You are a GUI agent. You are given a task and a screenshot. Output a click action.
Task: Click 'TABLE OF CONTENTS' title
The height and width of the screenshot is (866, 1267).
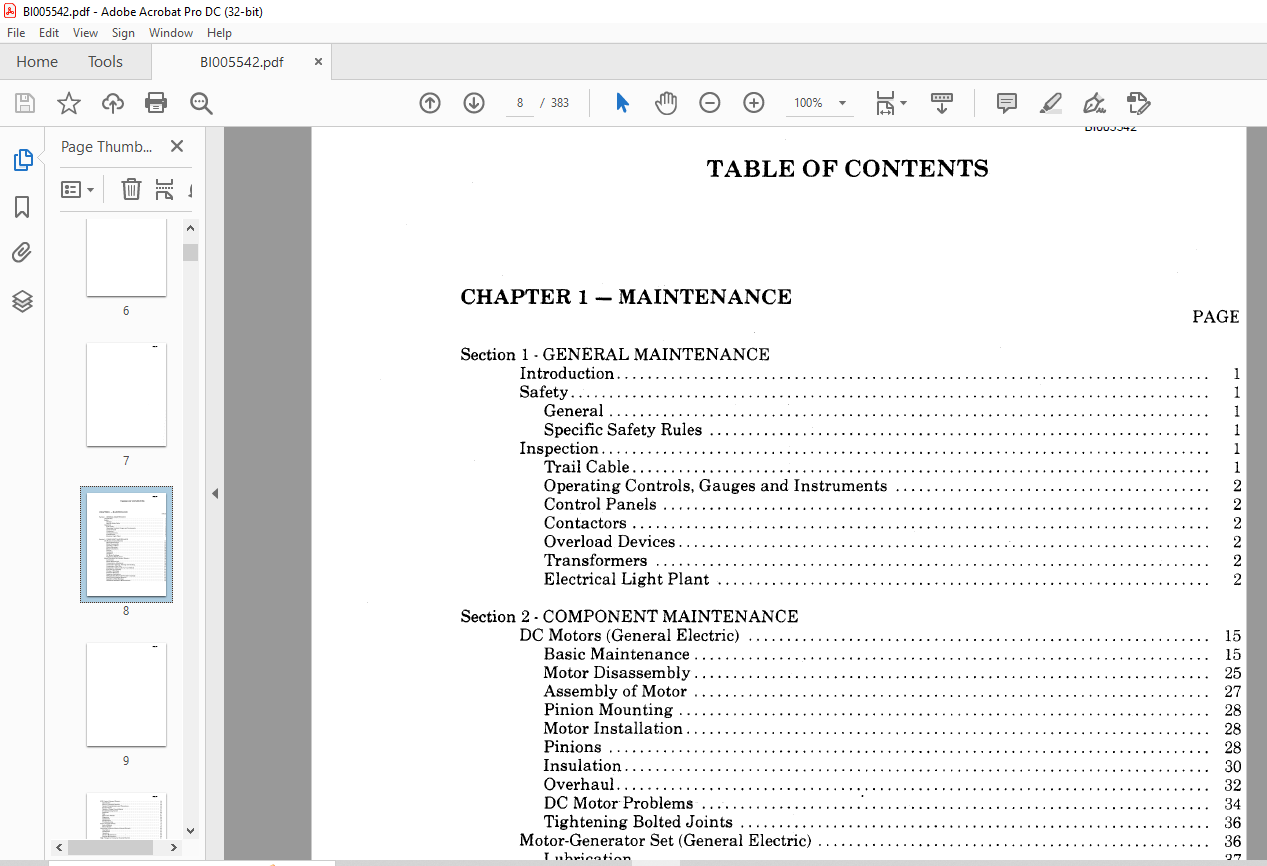coord(848,169)
